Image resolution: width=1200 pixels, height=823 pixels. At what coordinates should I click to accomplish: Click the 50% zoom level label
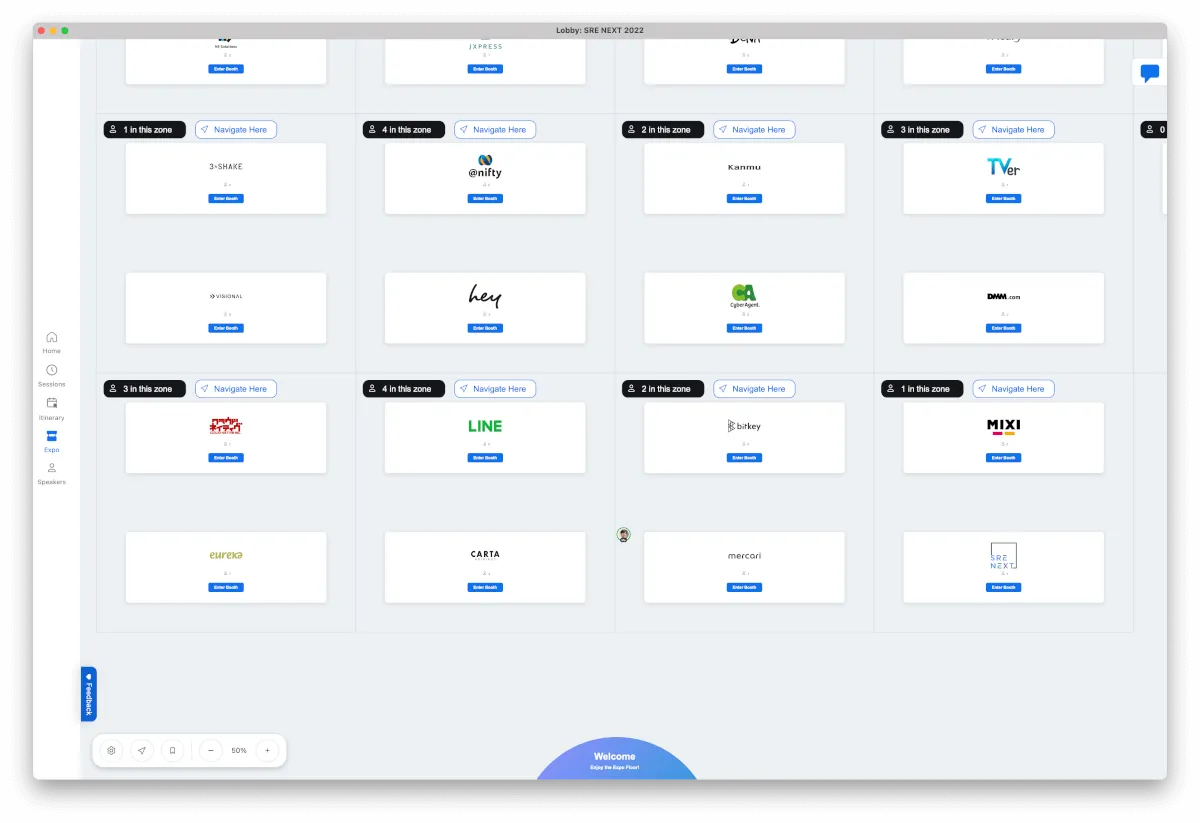pyautogui.click(x=239, y=750)
